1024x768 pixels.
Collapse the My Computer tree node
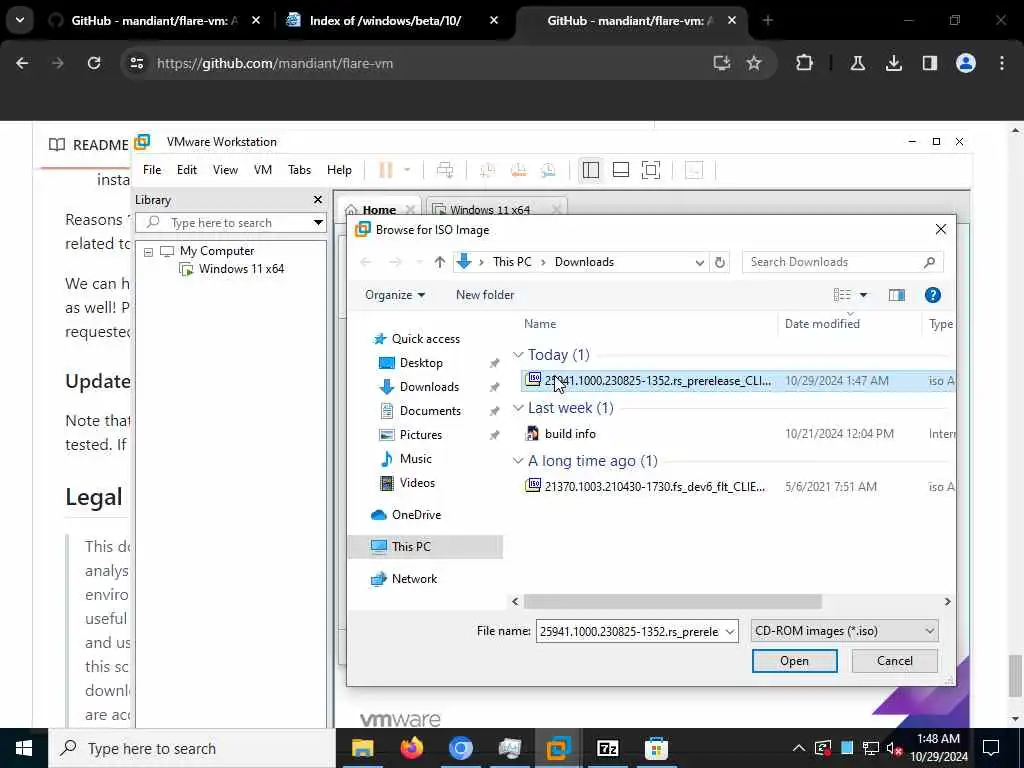pos(148,251)
